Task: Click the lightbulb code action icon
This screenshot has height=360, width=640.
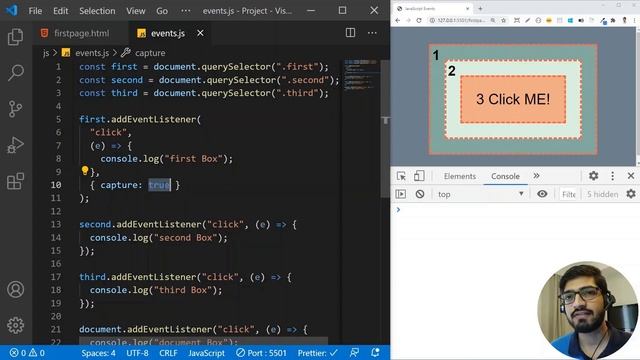Action: coord(84,171)
